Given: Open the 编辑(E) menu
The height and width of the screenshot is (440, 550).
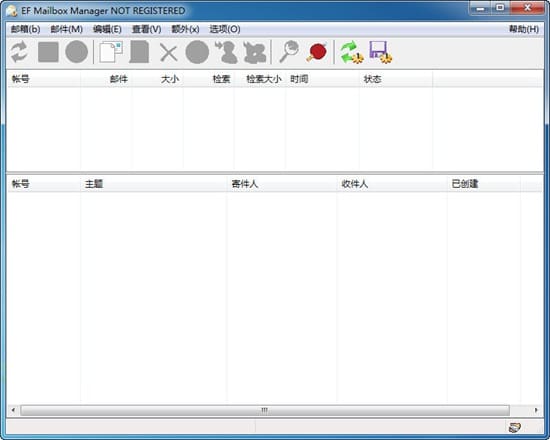Looking at the screenshot, I should [107, 29].
